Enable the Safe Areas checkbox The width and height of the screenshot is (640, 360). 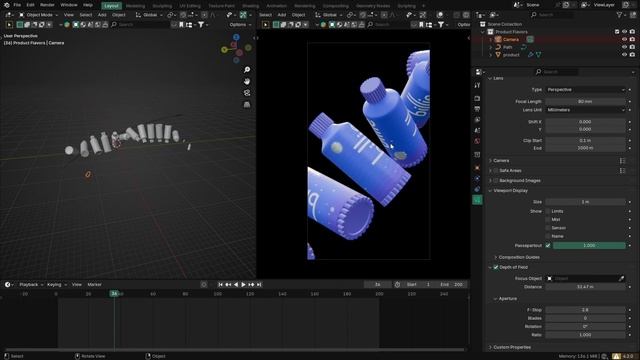pyautogui.click(x=496, y=171)
